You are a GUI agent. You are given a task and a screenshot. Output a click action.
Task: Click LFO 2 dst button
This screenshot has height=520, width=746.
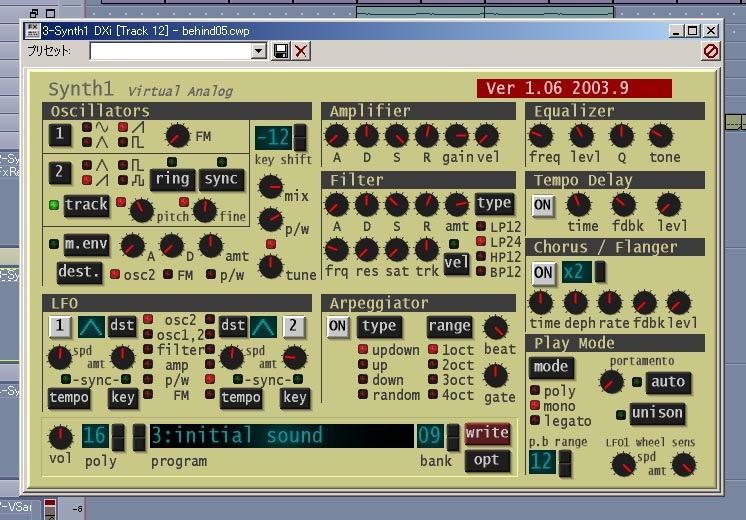(x=233, y=326)
